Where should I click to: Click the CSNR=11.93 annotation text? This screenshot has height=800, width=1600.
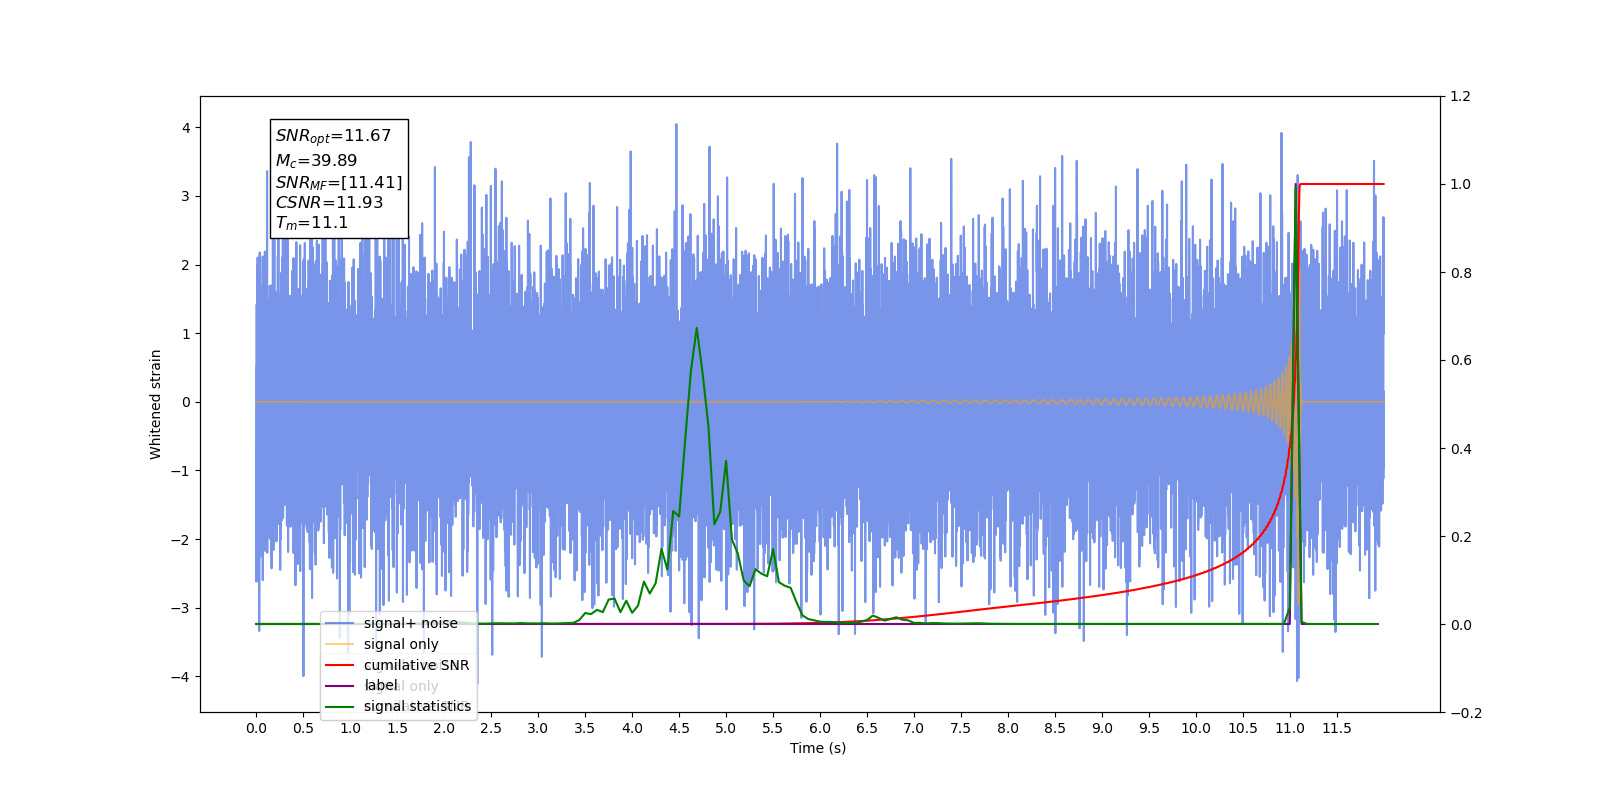(x=329, y=202)
